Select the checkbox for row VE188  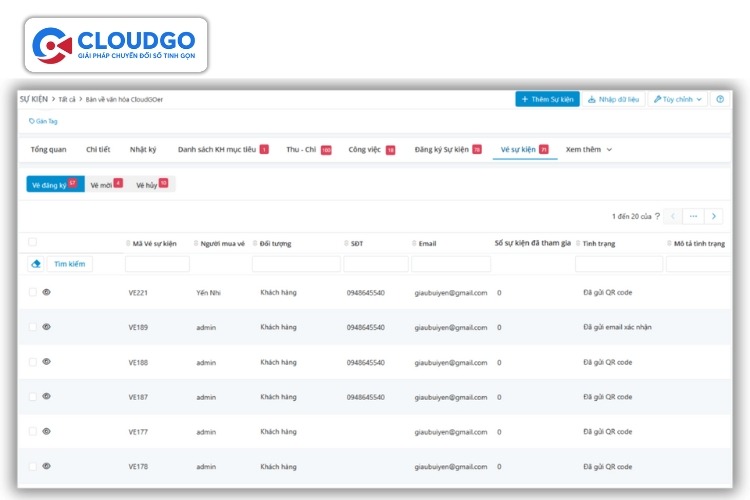pos(32,362)
